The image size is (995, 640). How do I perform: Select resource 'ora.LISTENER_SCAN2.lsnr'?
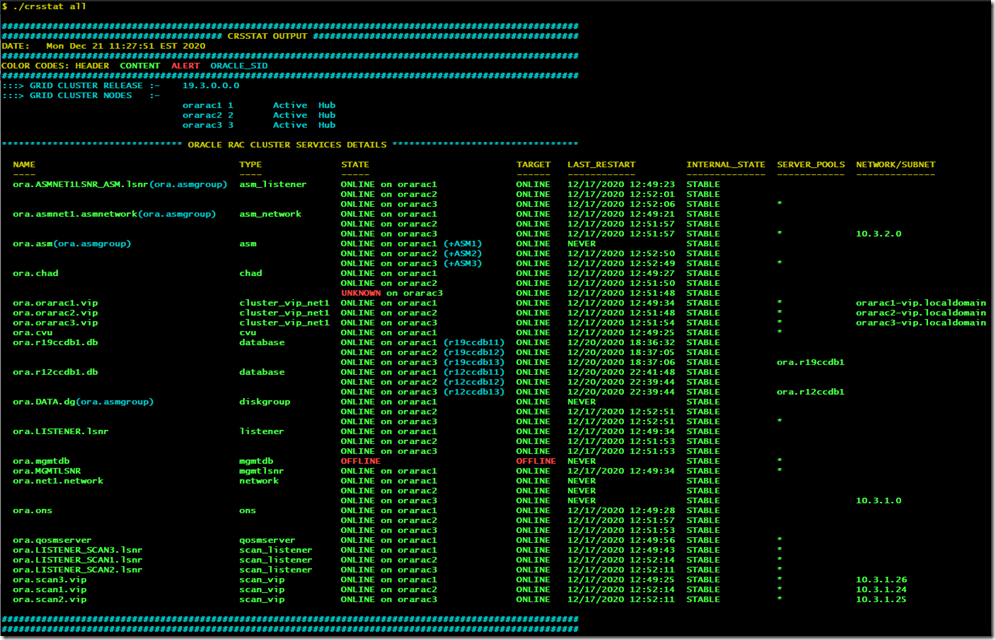pyautogui.click(x=77, y=570)
